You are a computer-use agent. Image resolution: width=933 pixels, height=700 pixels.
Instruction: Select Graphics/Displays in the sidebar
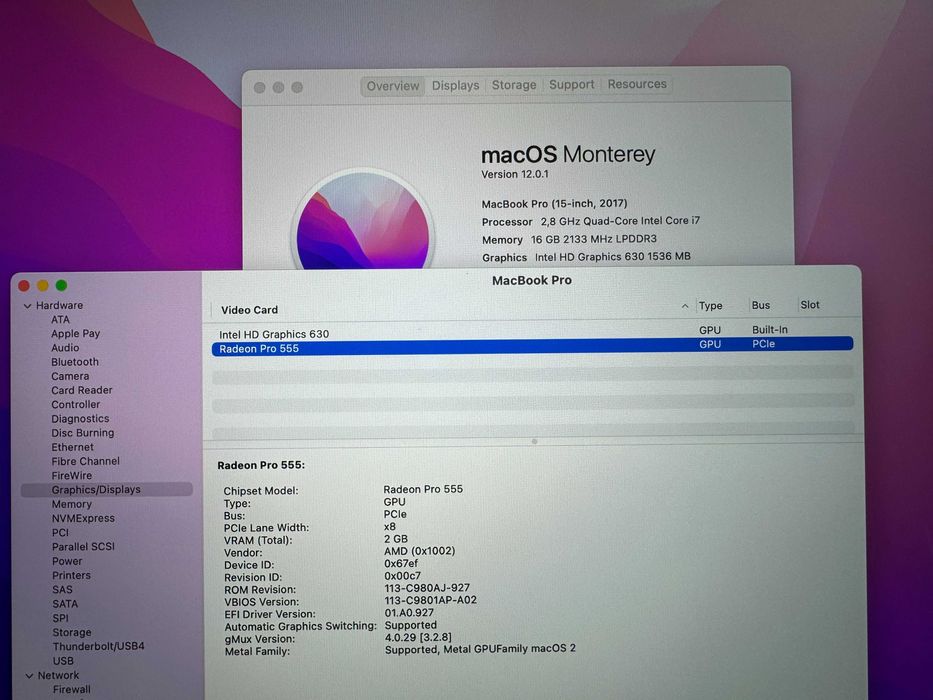pos(107,490)
